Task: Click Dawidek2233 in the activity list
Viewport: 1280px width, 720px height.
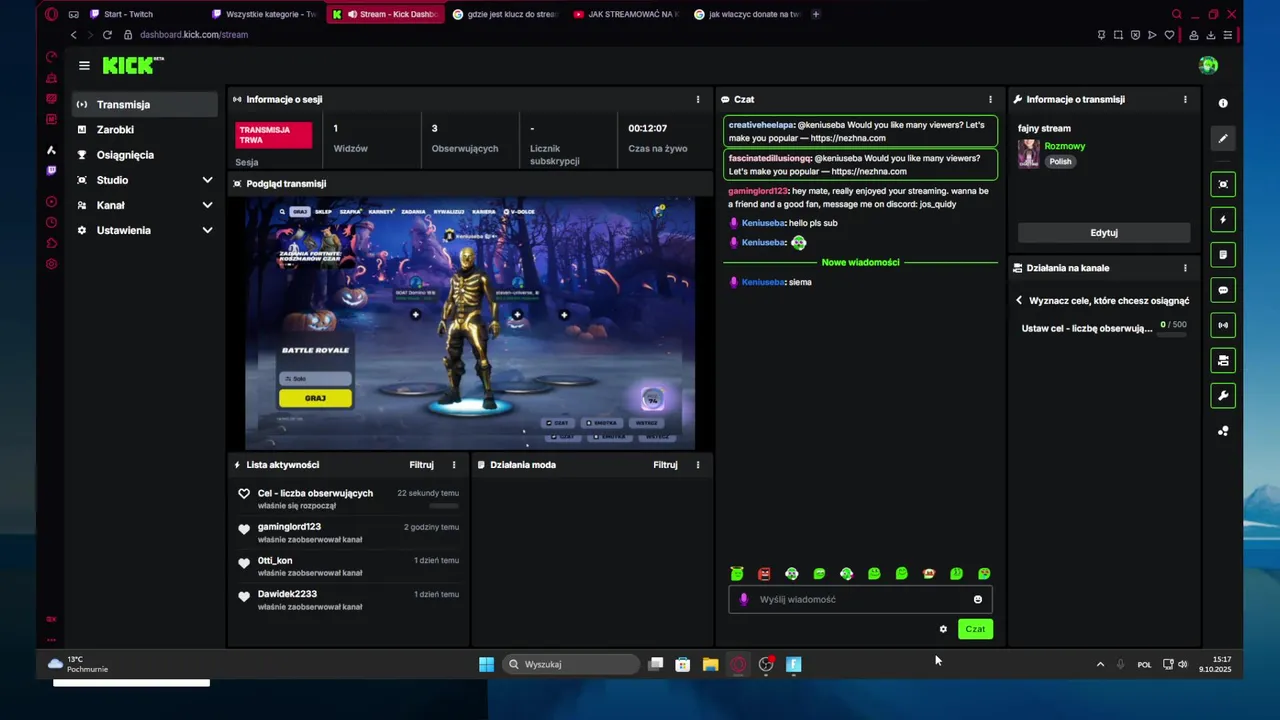Action: pos(287,594)
